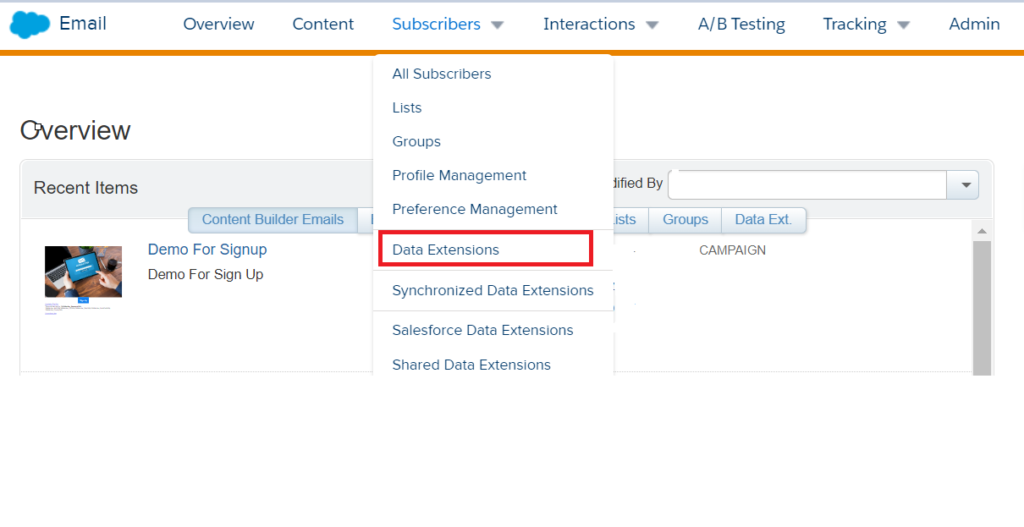Select All Subscribers from the menu
The width and height of the screenshot is (1024, 527).
click(441, 74)
